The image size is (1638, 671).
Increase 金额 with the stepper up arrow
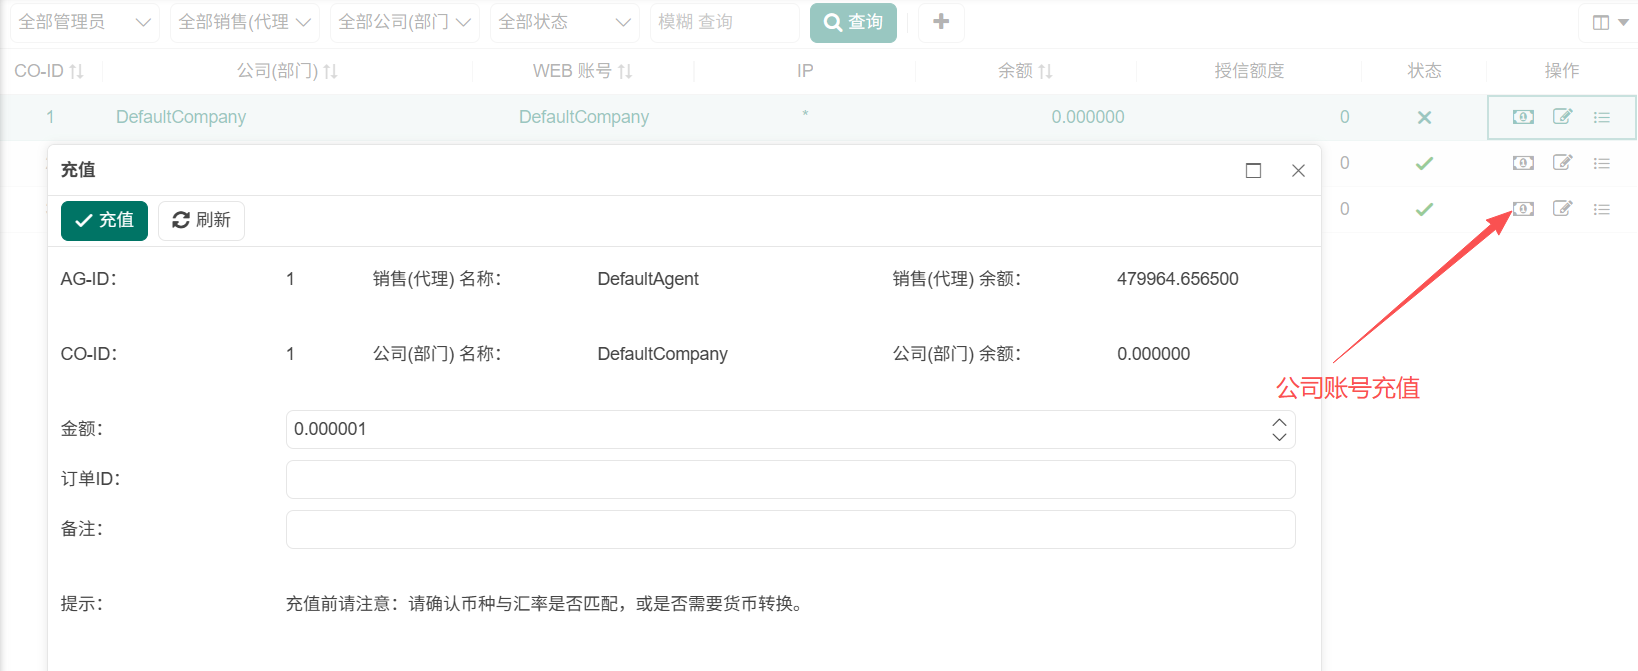click(x=1279, y=422)
